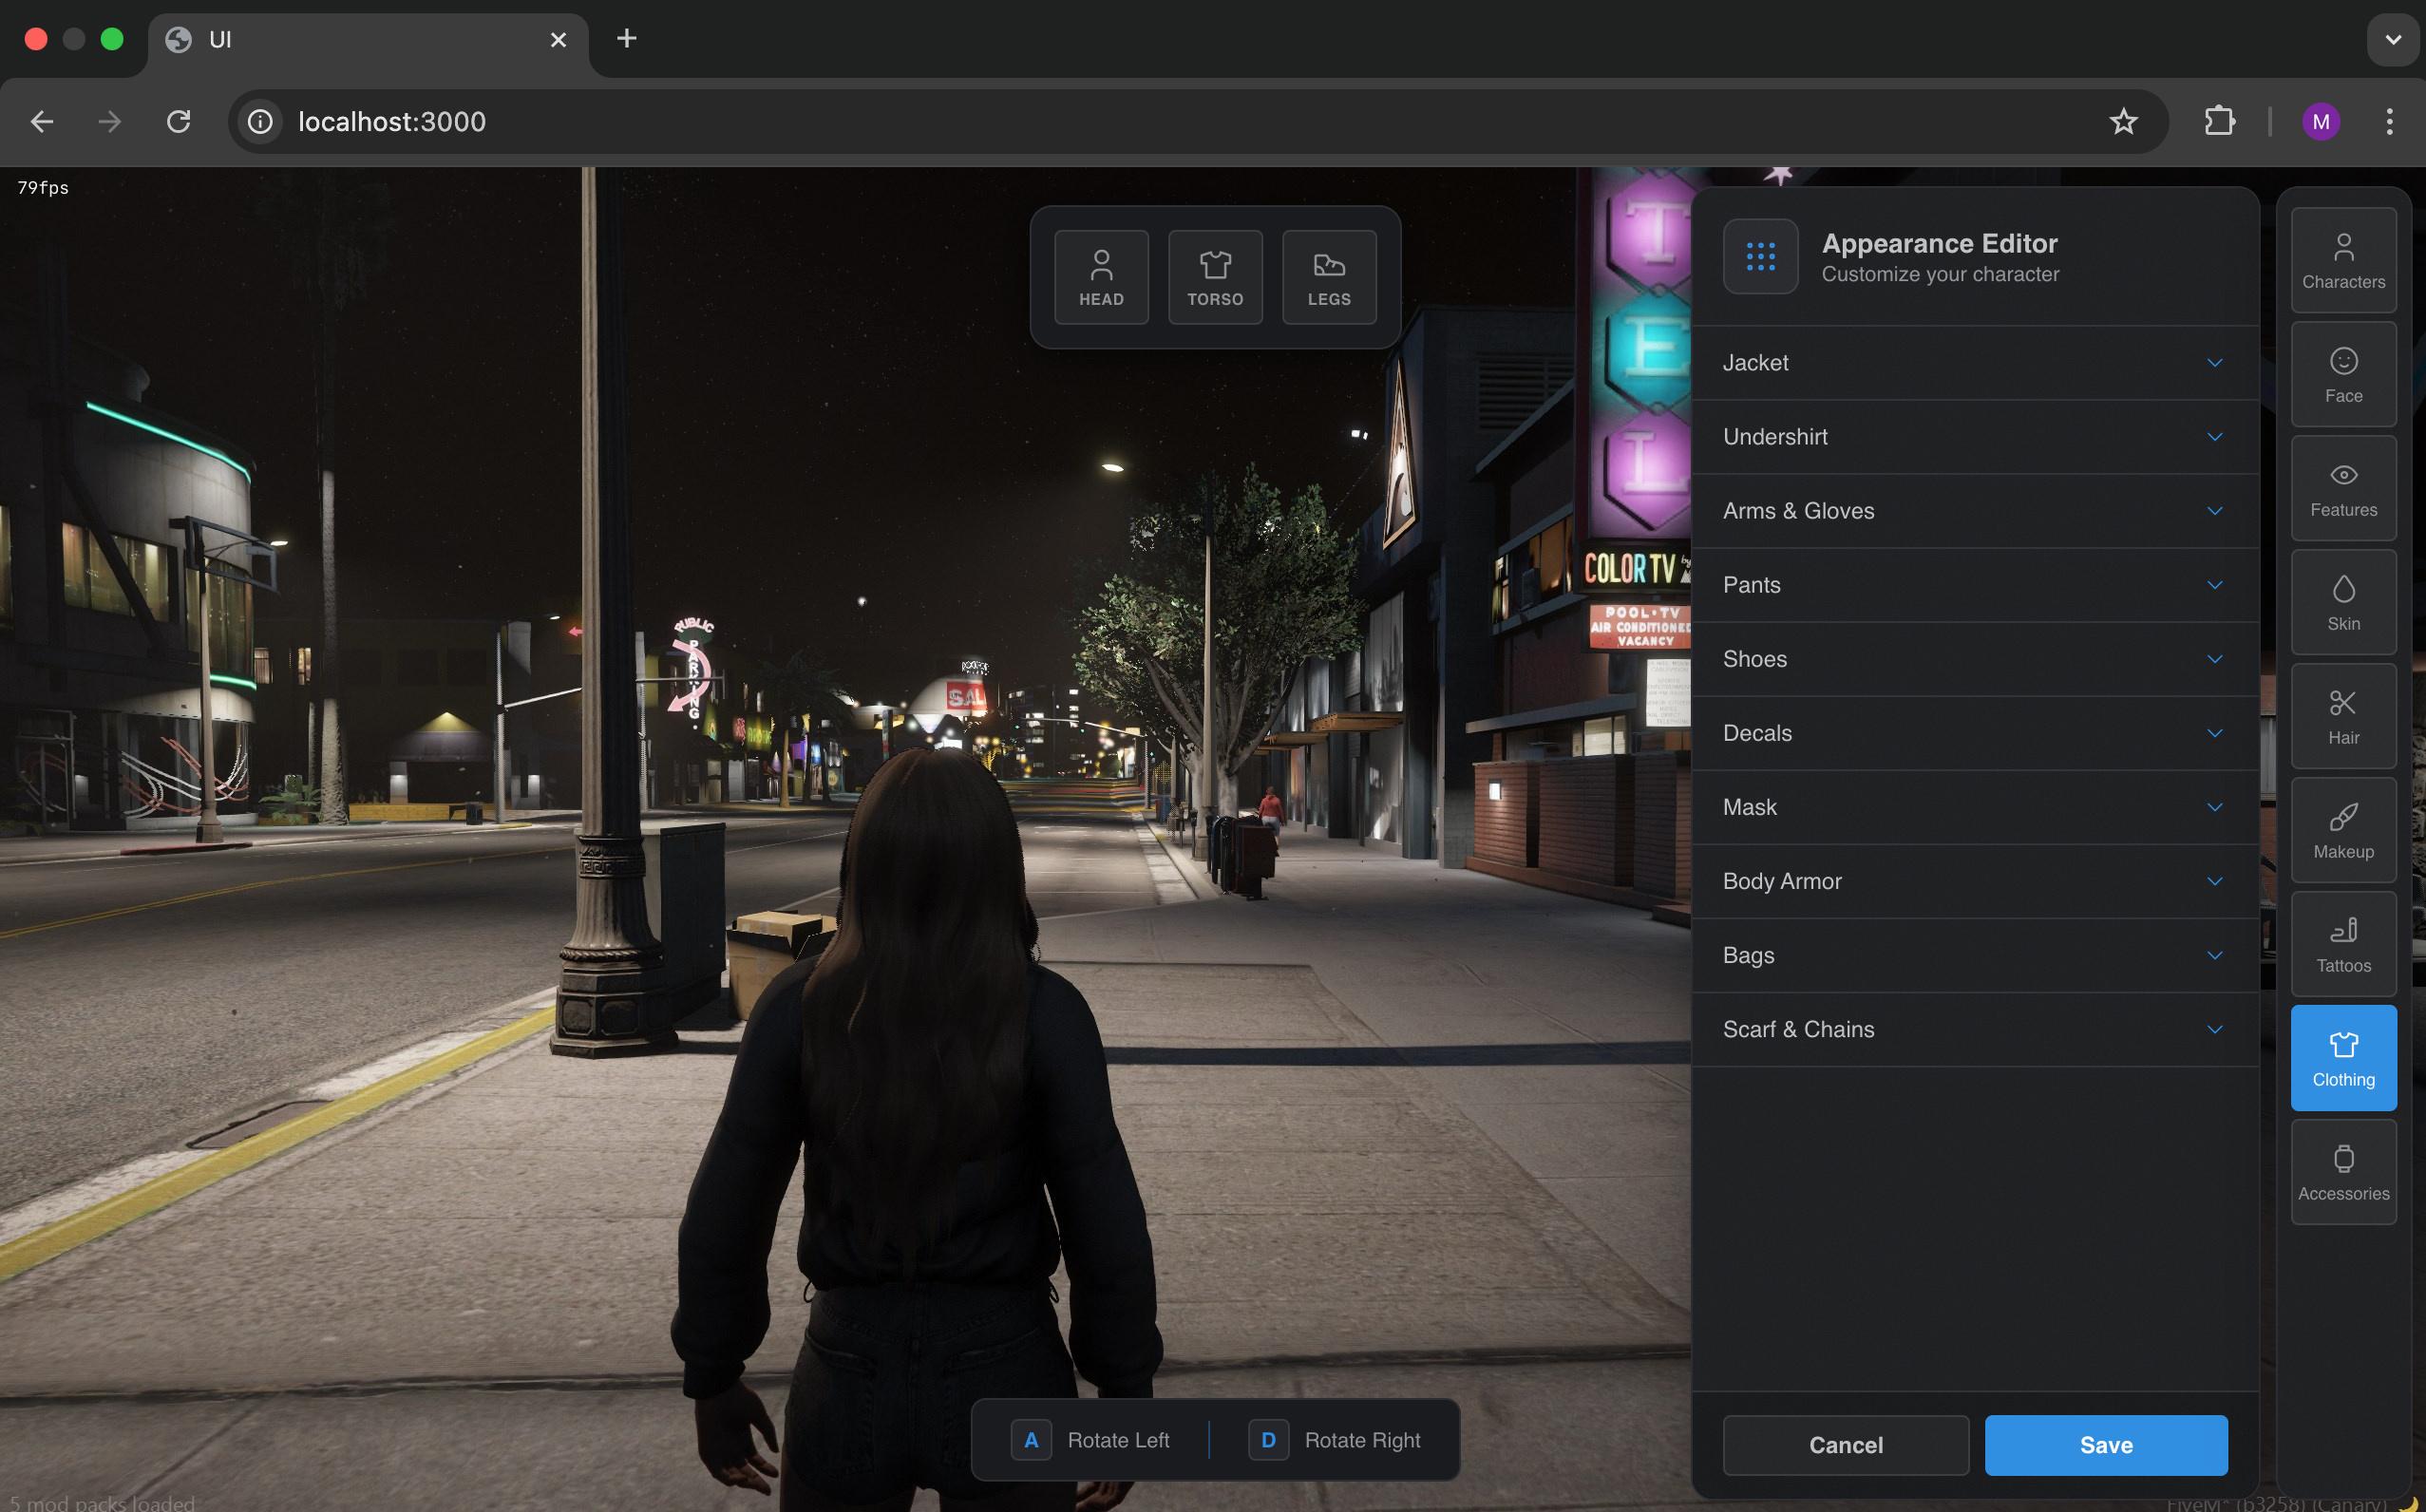Open the Tattoos section
Viewport: 2426px width, 1512px height.
click(x=2342, y=944)
